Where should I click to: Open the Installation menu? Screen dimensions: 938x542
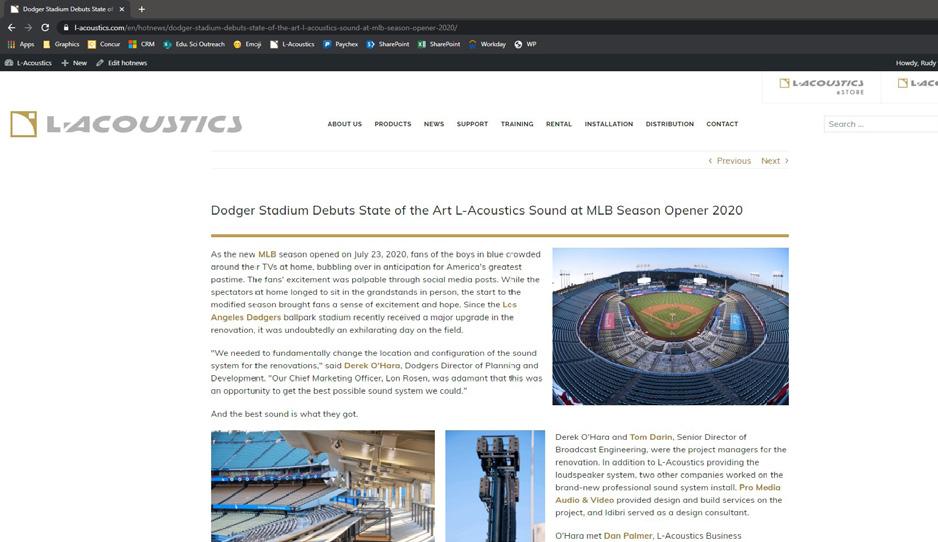click(608, 124)
